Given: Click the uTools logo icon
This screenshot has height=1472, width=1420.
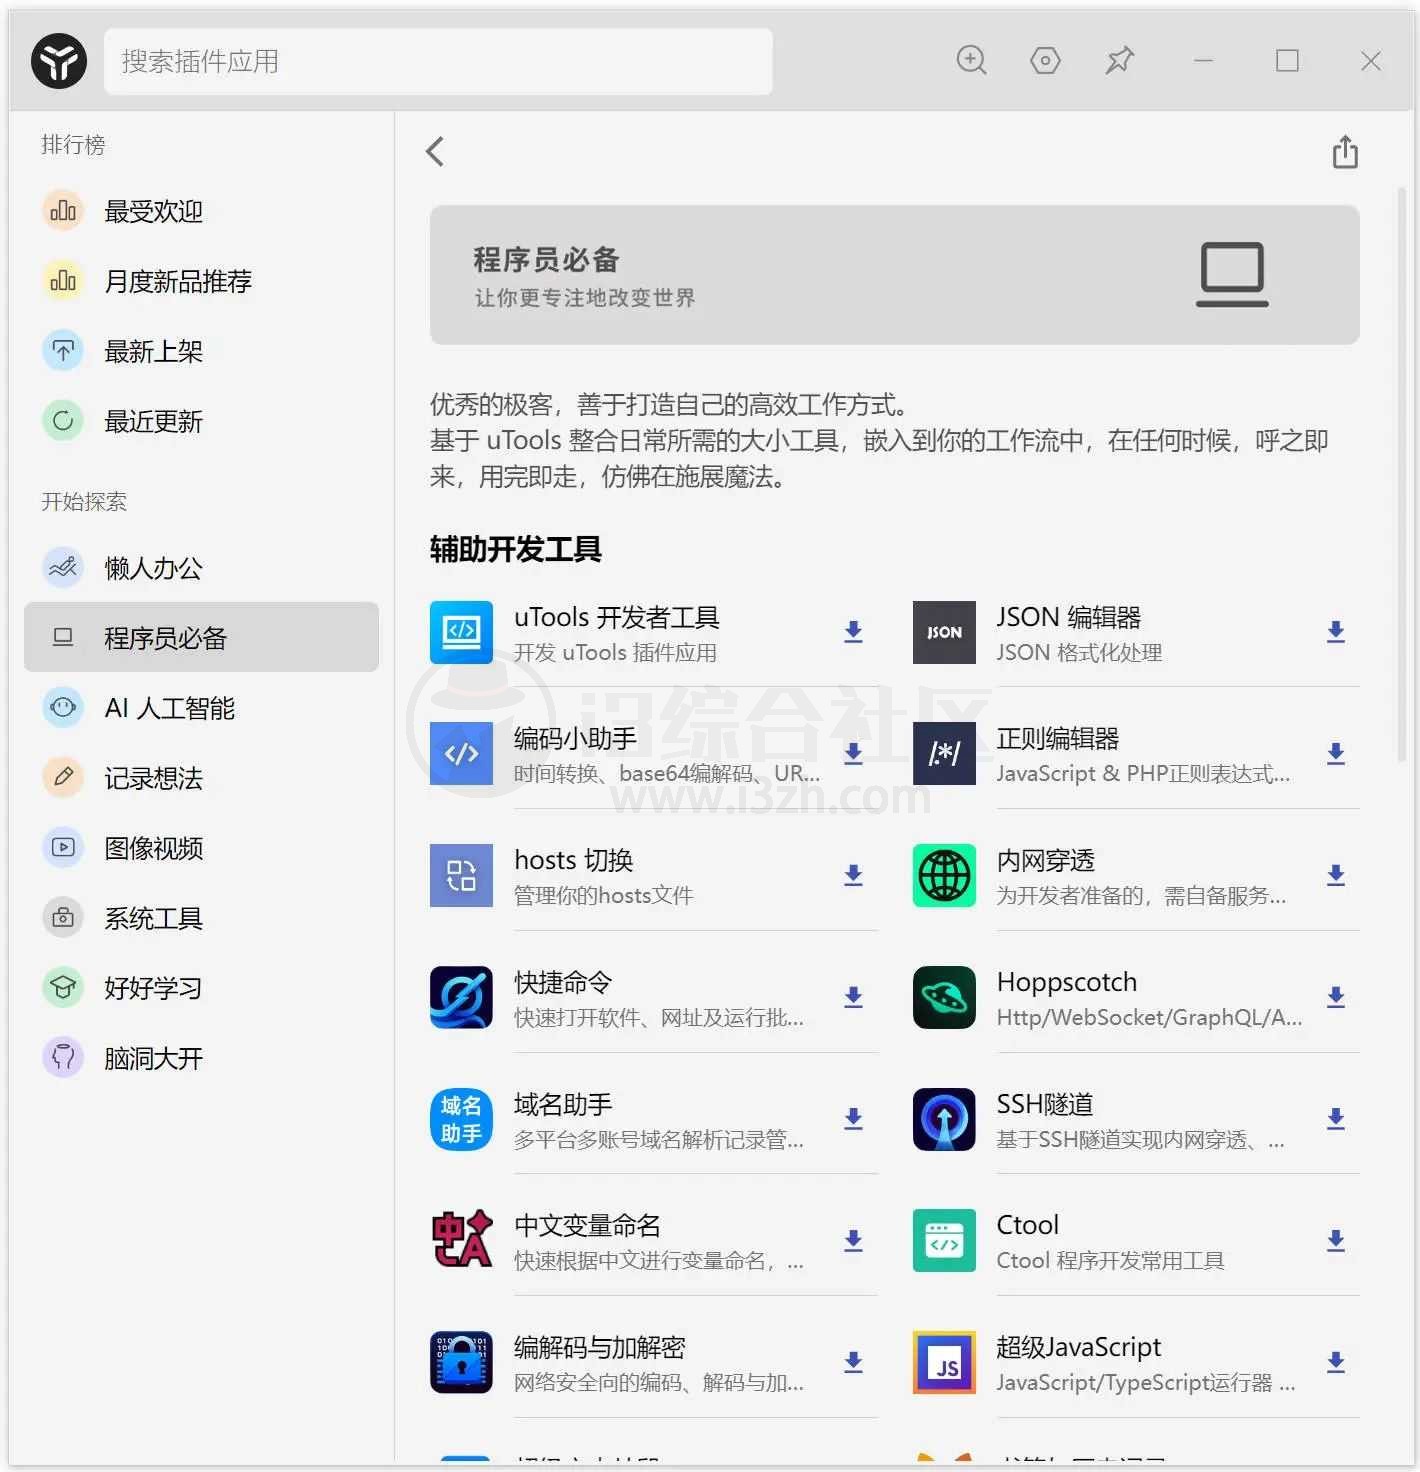Looking at the screenshot, I should pyautogui.click(x=59, y=61).
